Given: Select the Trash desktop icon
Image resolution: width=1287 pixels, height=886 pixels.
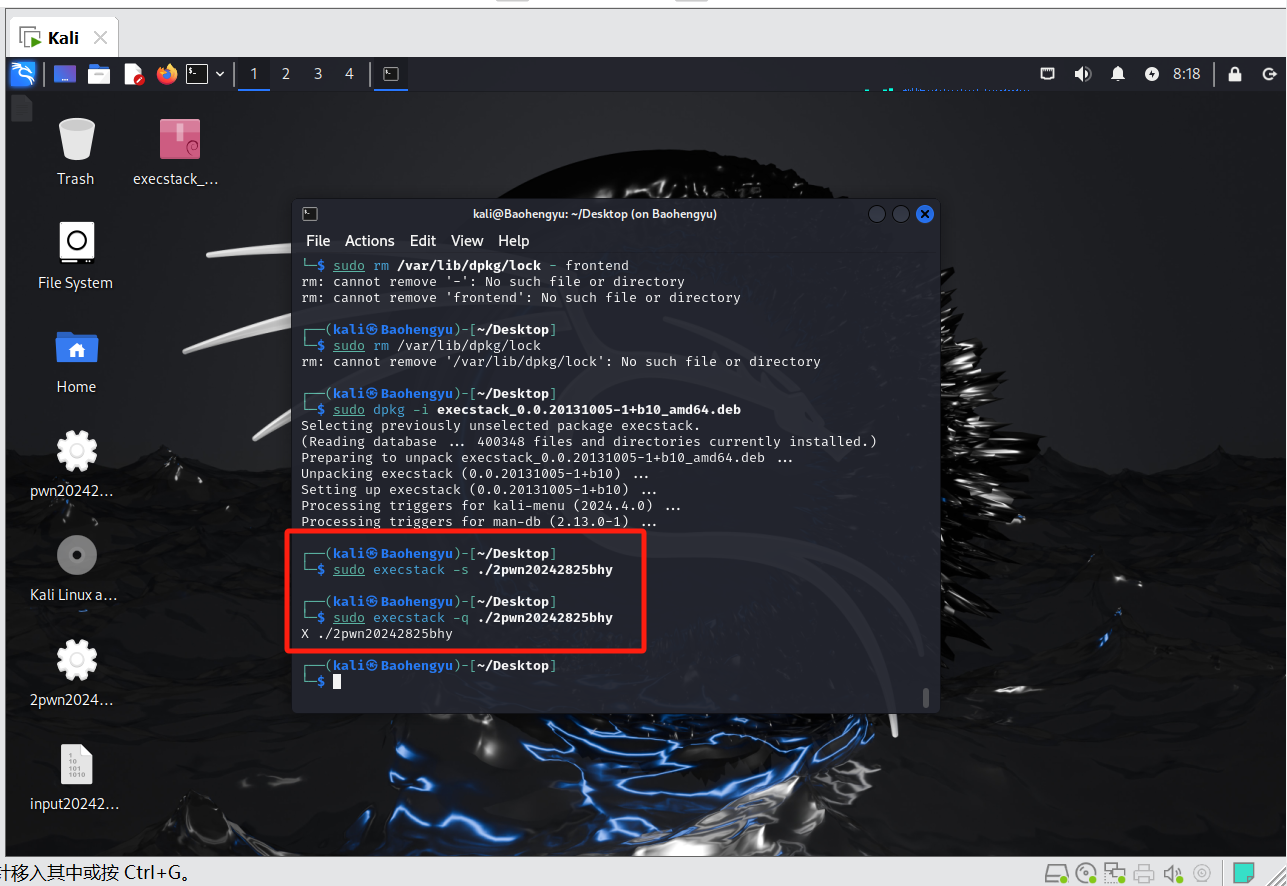Looking at the screenshot, I should tap(76, 152).
